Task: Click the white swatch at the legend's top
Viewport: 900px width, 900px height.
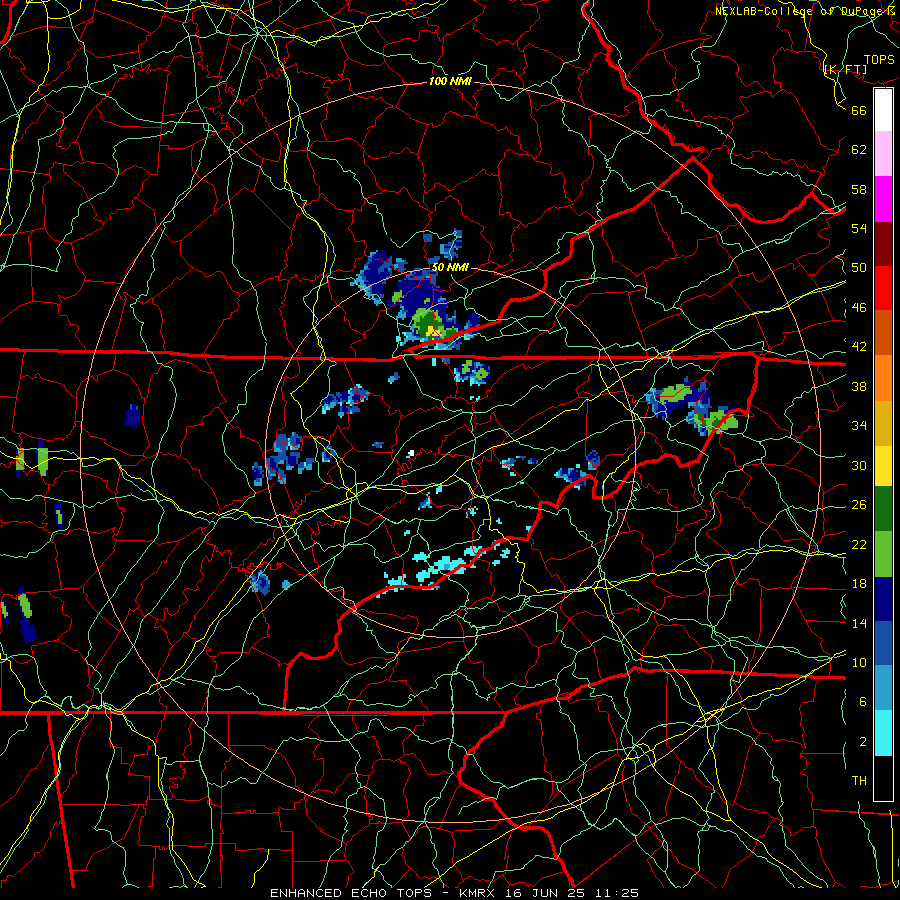Action: point(883,110)
